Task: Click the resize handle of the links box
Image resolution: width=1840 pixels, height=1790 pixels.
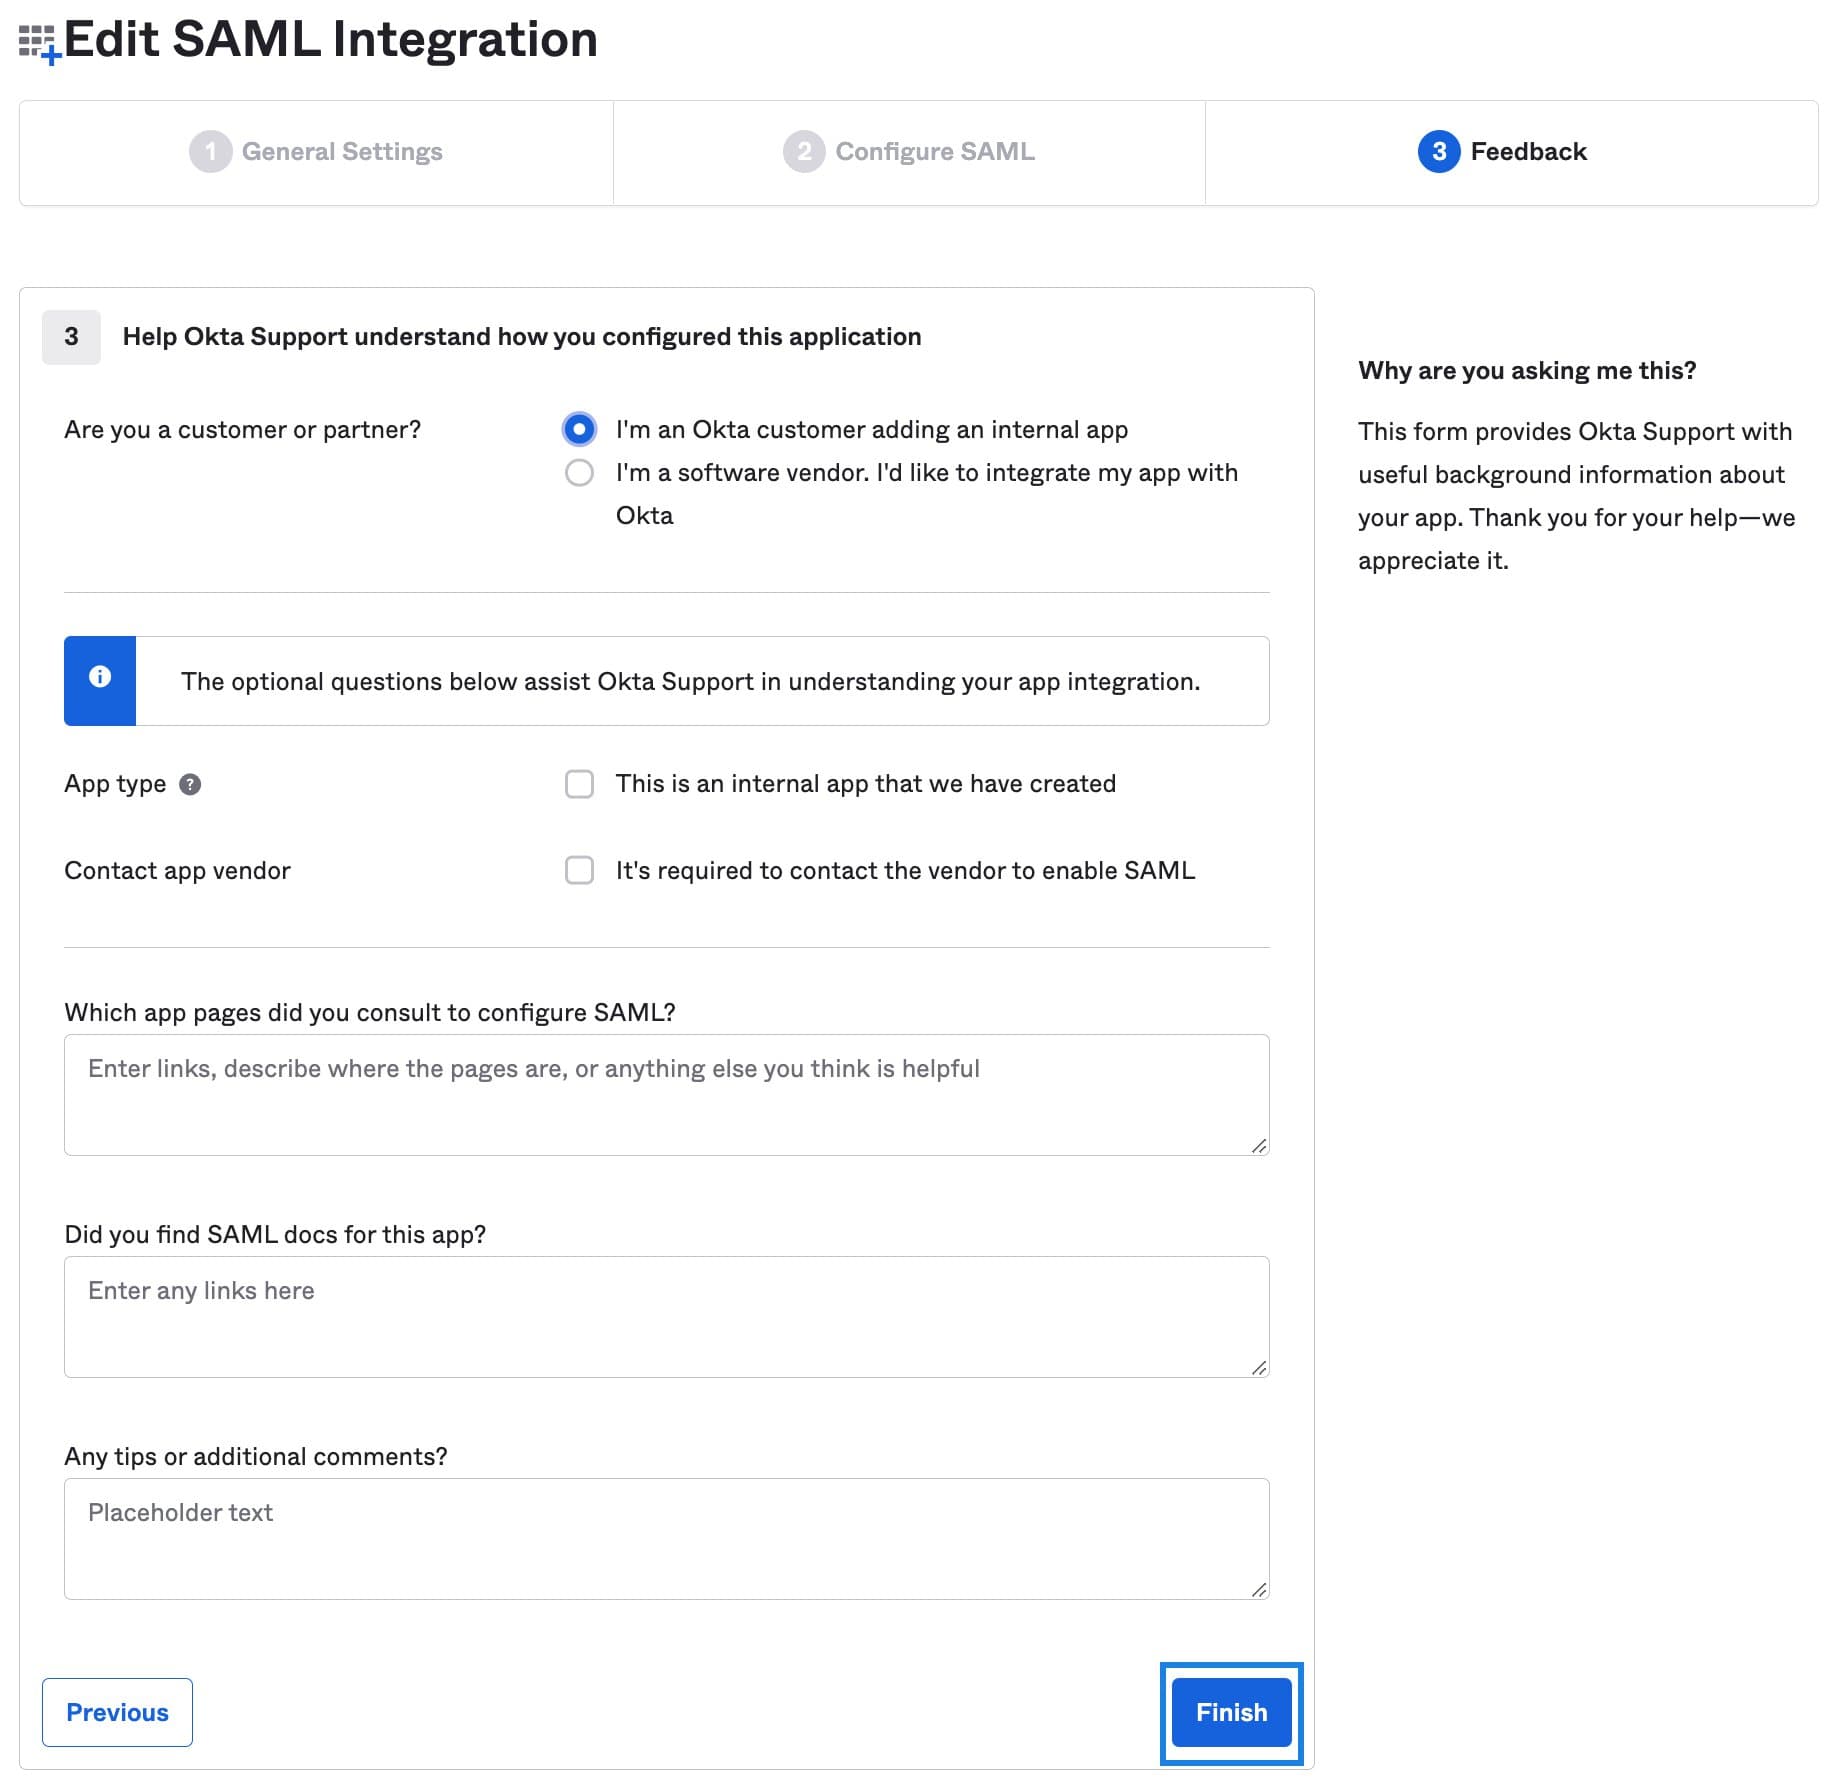Action: point(1259,1367)
